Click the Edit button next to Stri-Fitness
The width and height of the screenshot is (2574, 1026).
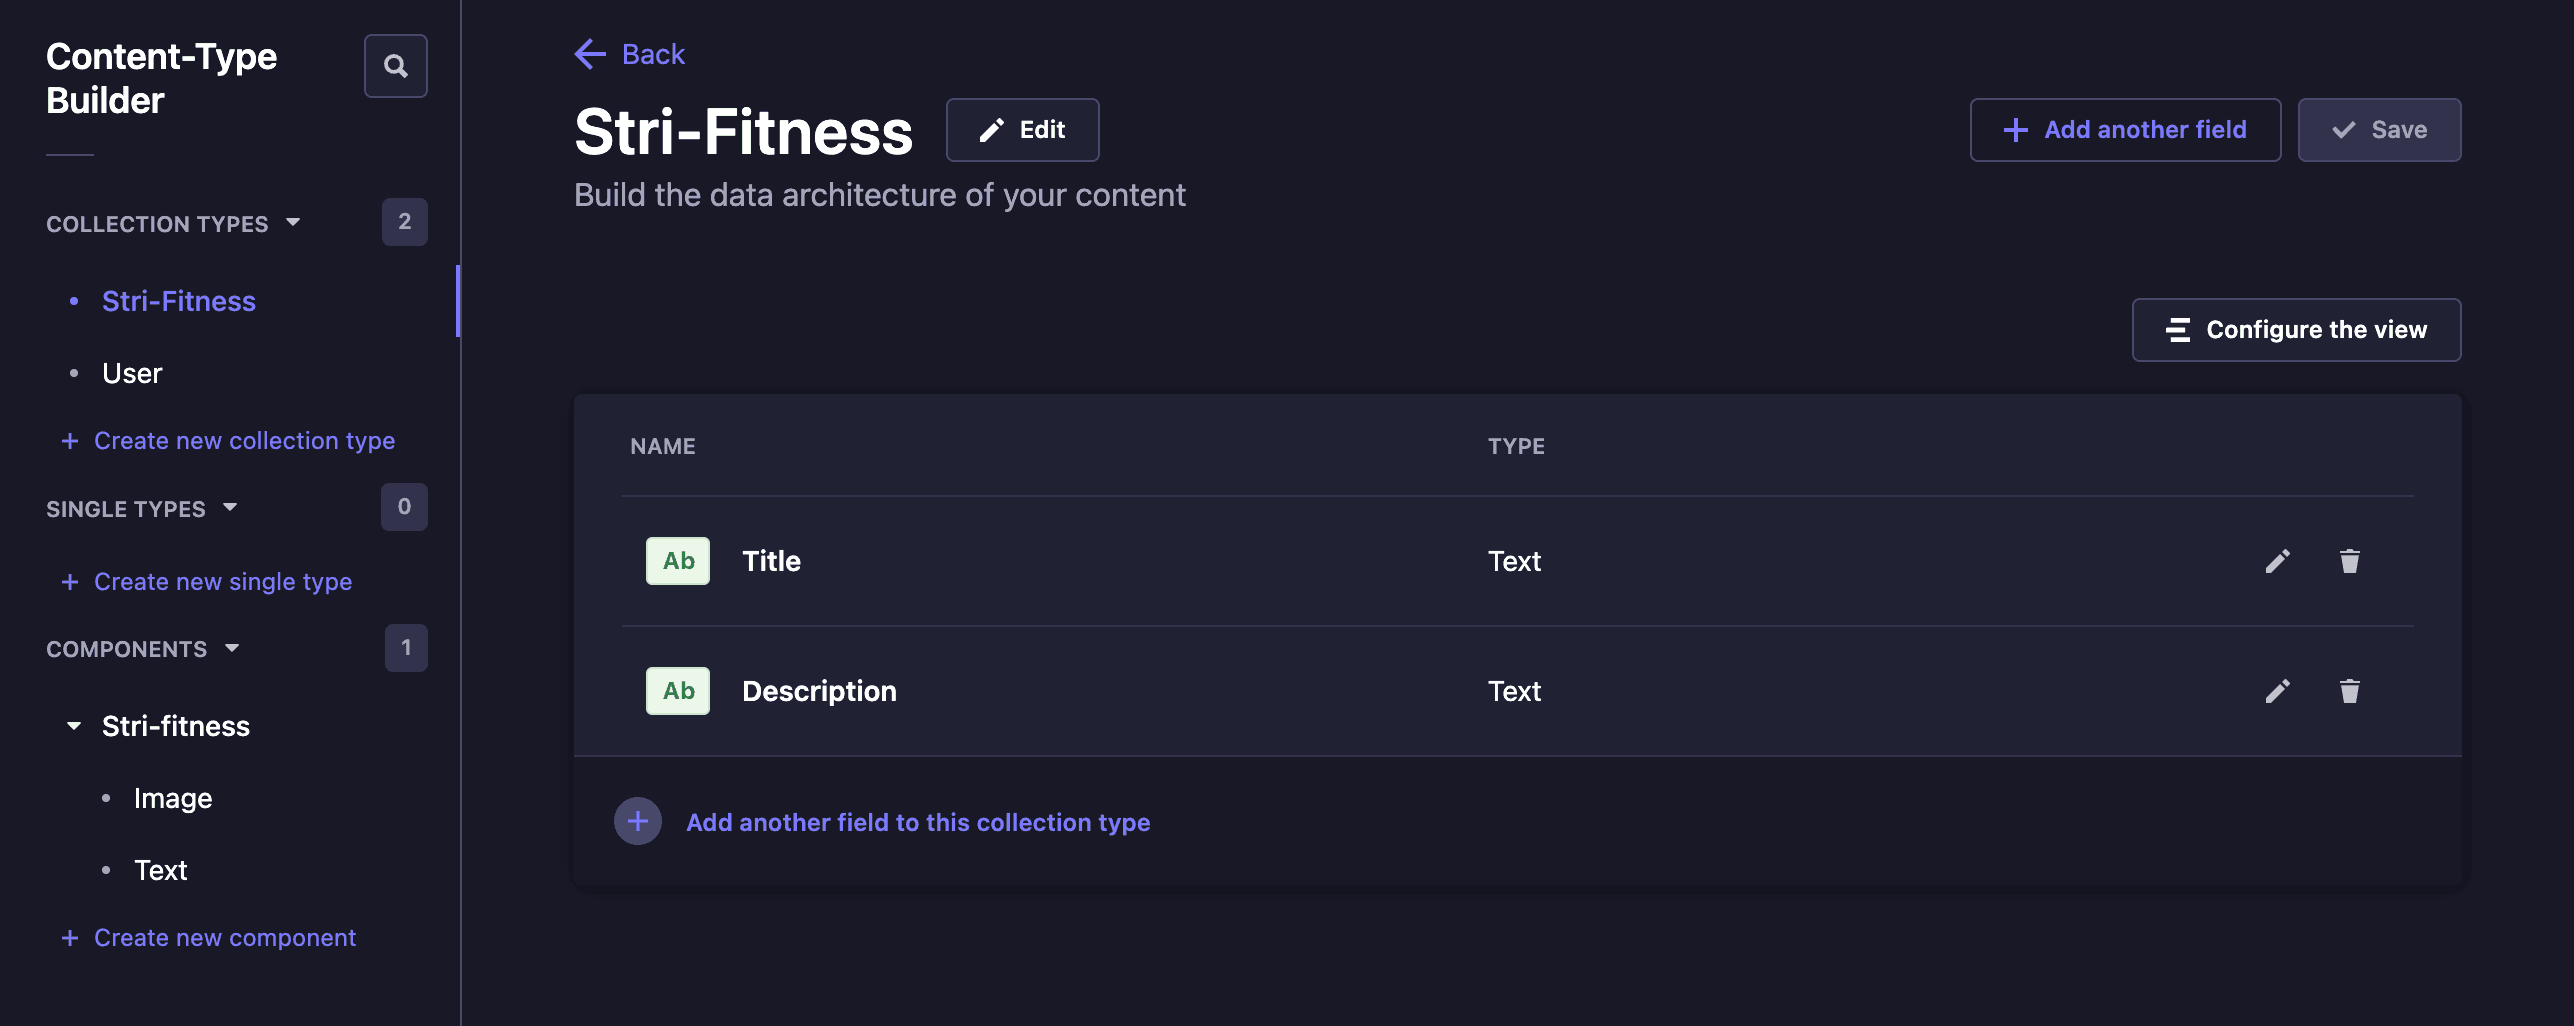pos(1022,130)
